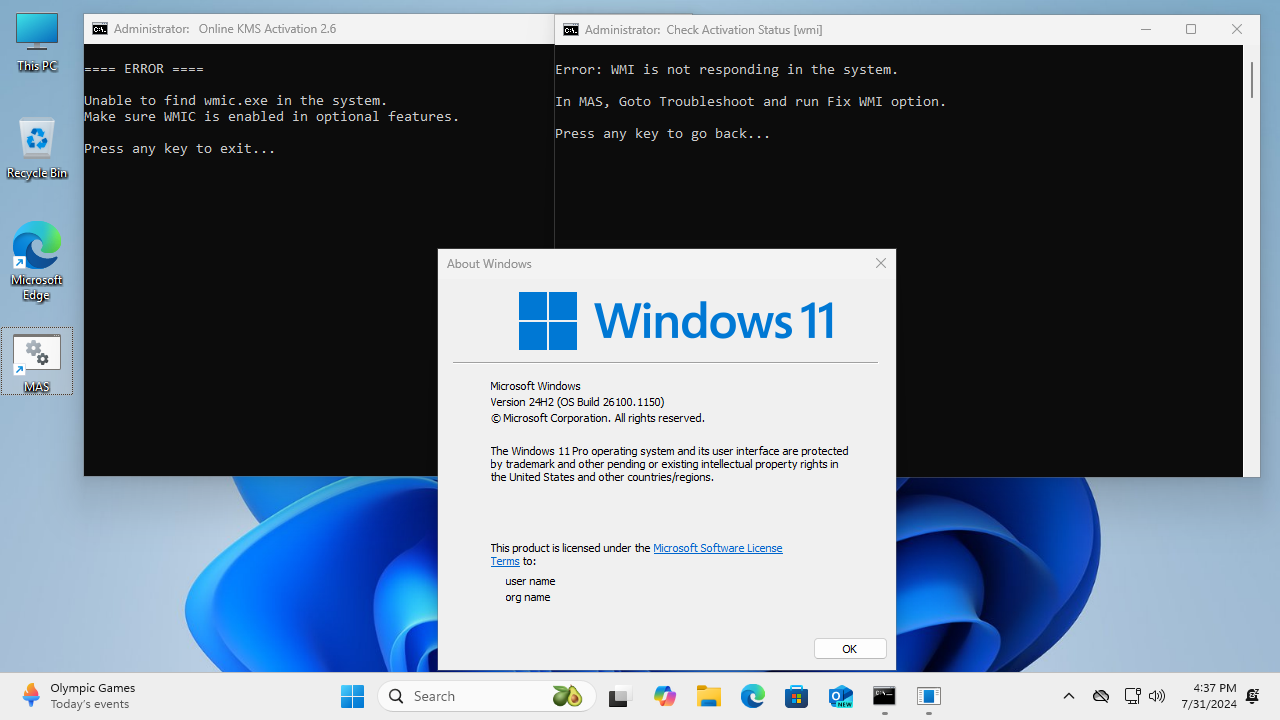
Task: Click the 'org name' licensee text
Action: pos(528,597)
